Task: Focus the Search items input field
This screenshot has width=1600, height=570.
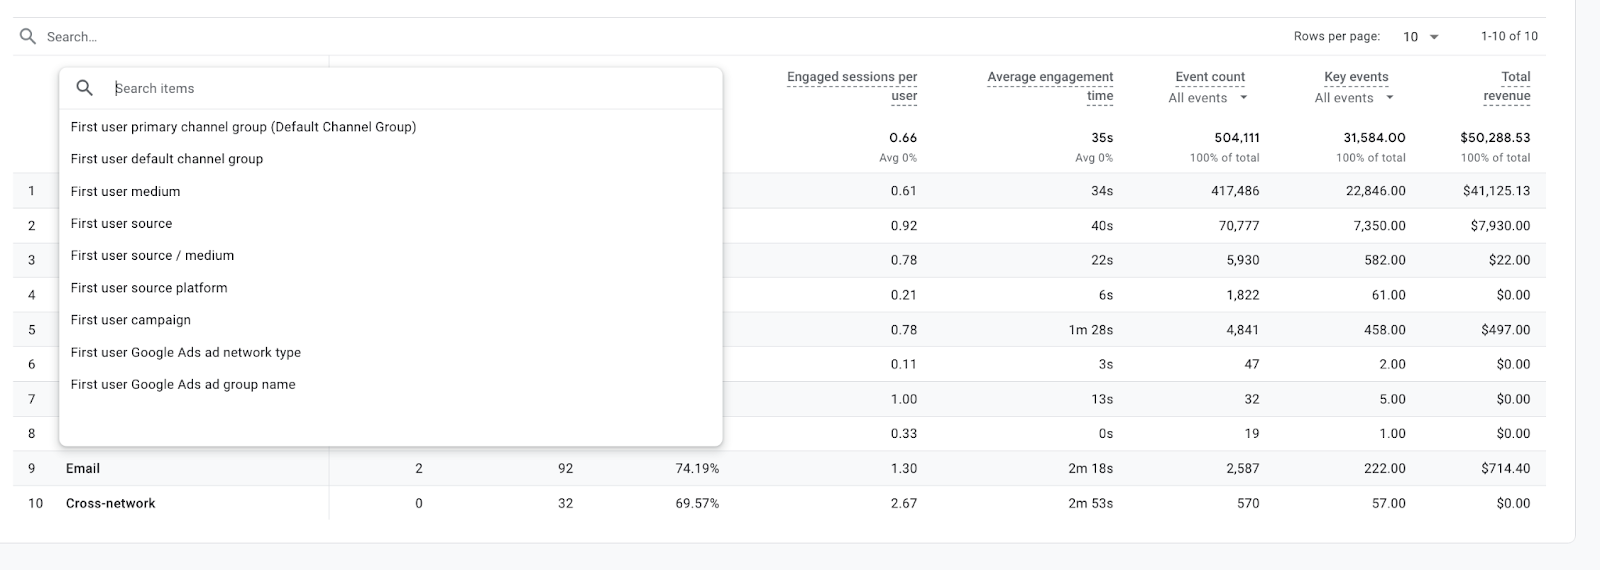Action: click(x=400, y=88)
